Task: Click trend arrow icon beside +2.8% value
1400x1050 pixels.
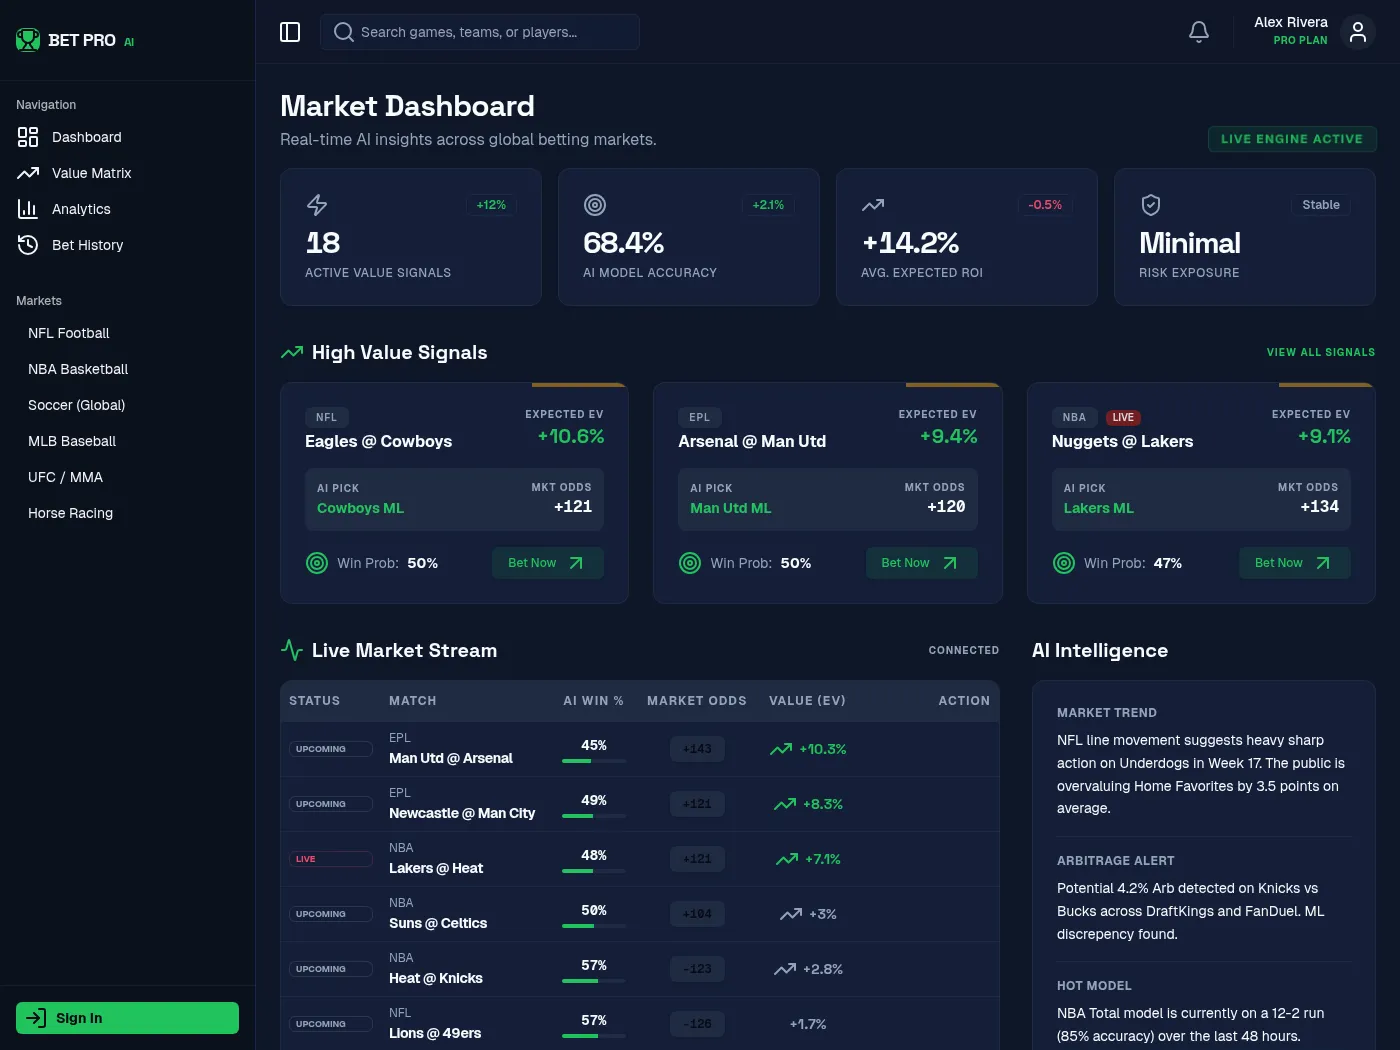Action: coord(785,969)
